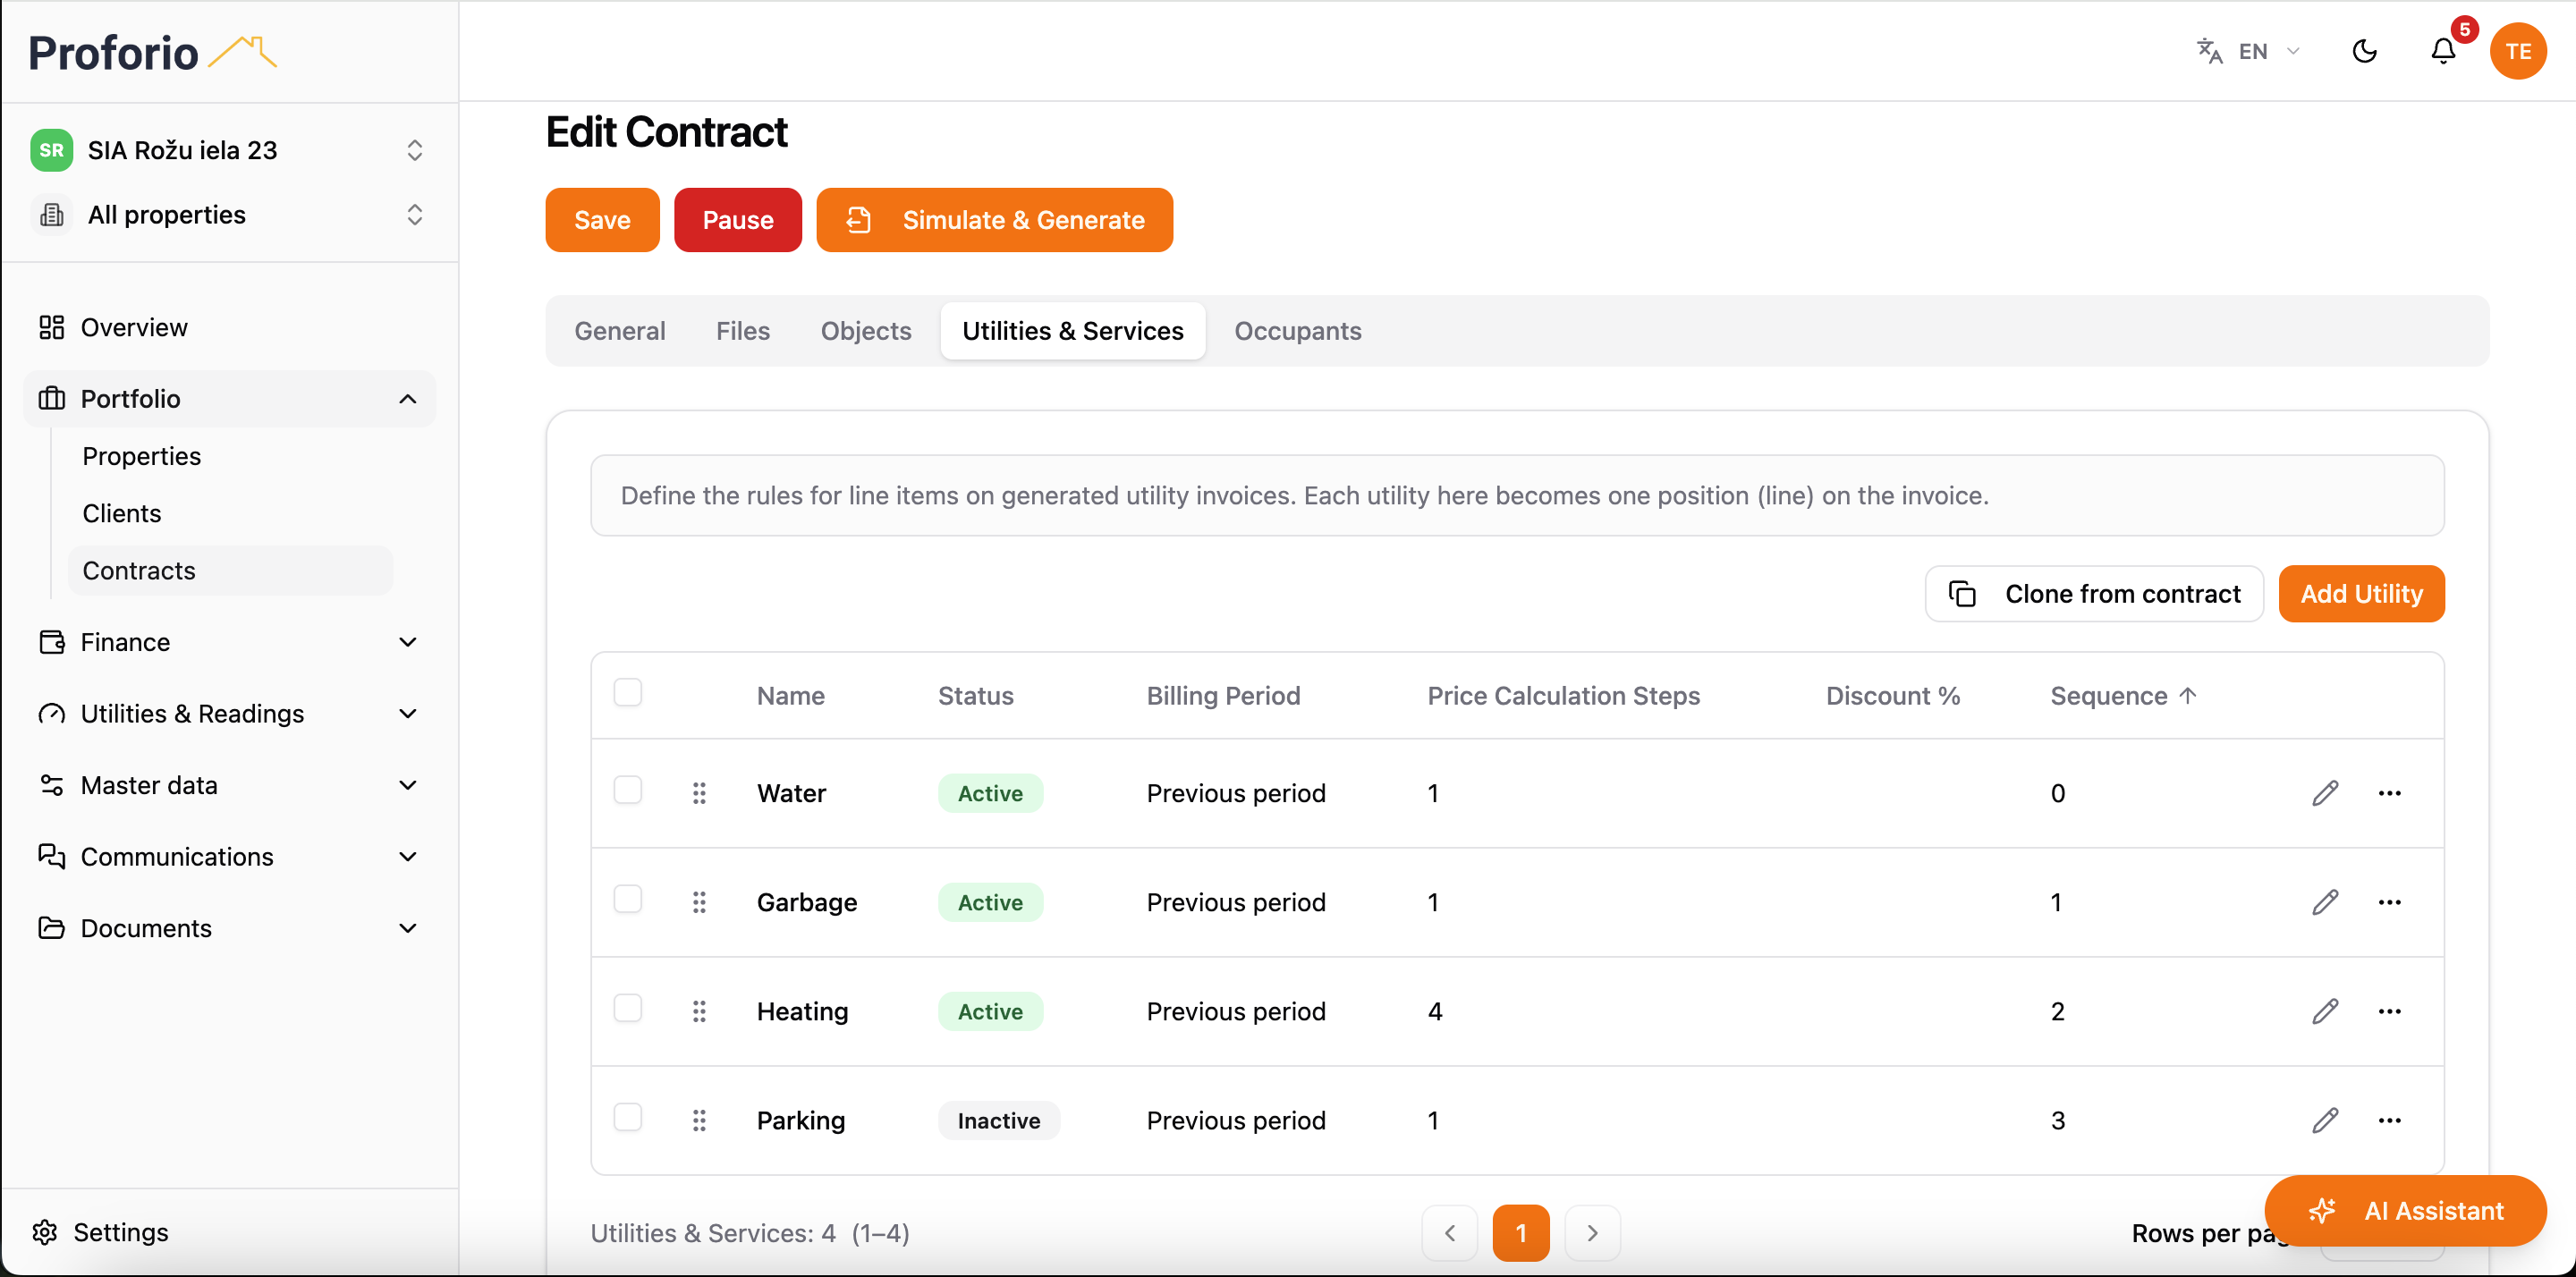Image resolution: width=2576 pixels, height=1277 pixels.
Task: Click the Overview dashboard icon
Action: click(52, 327)
